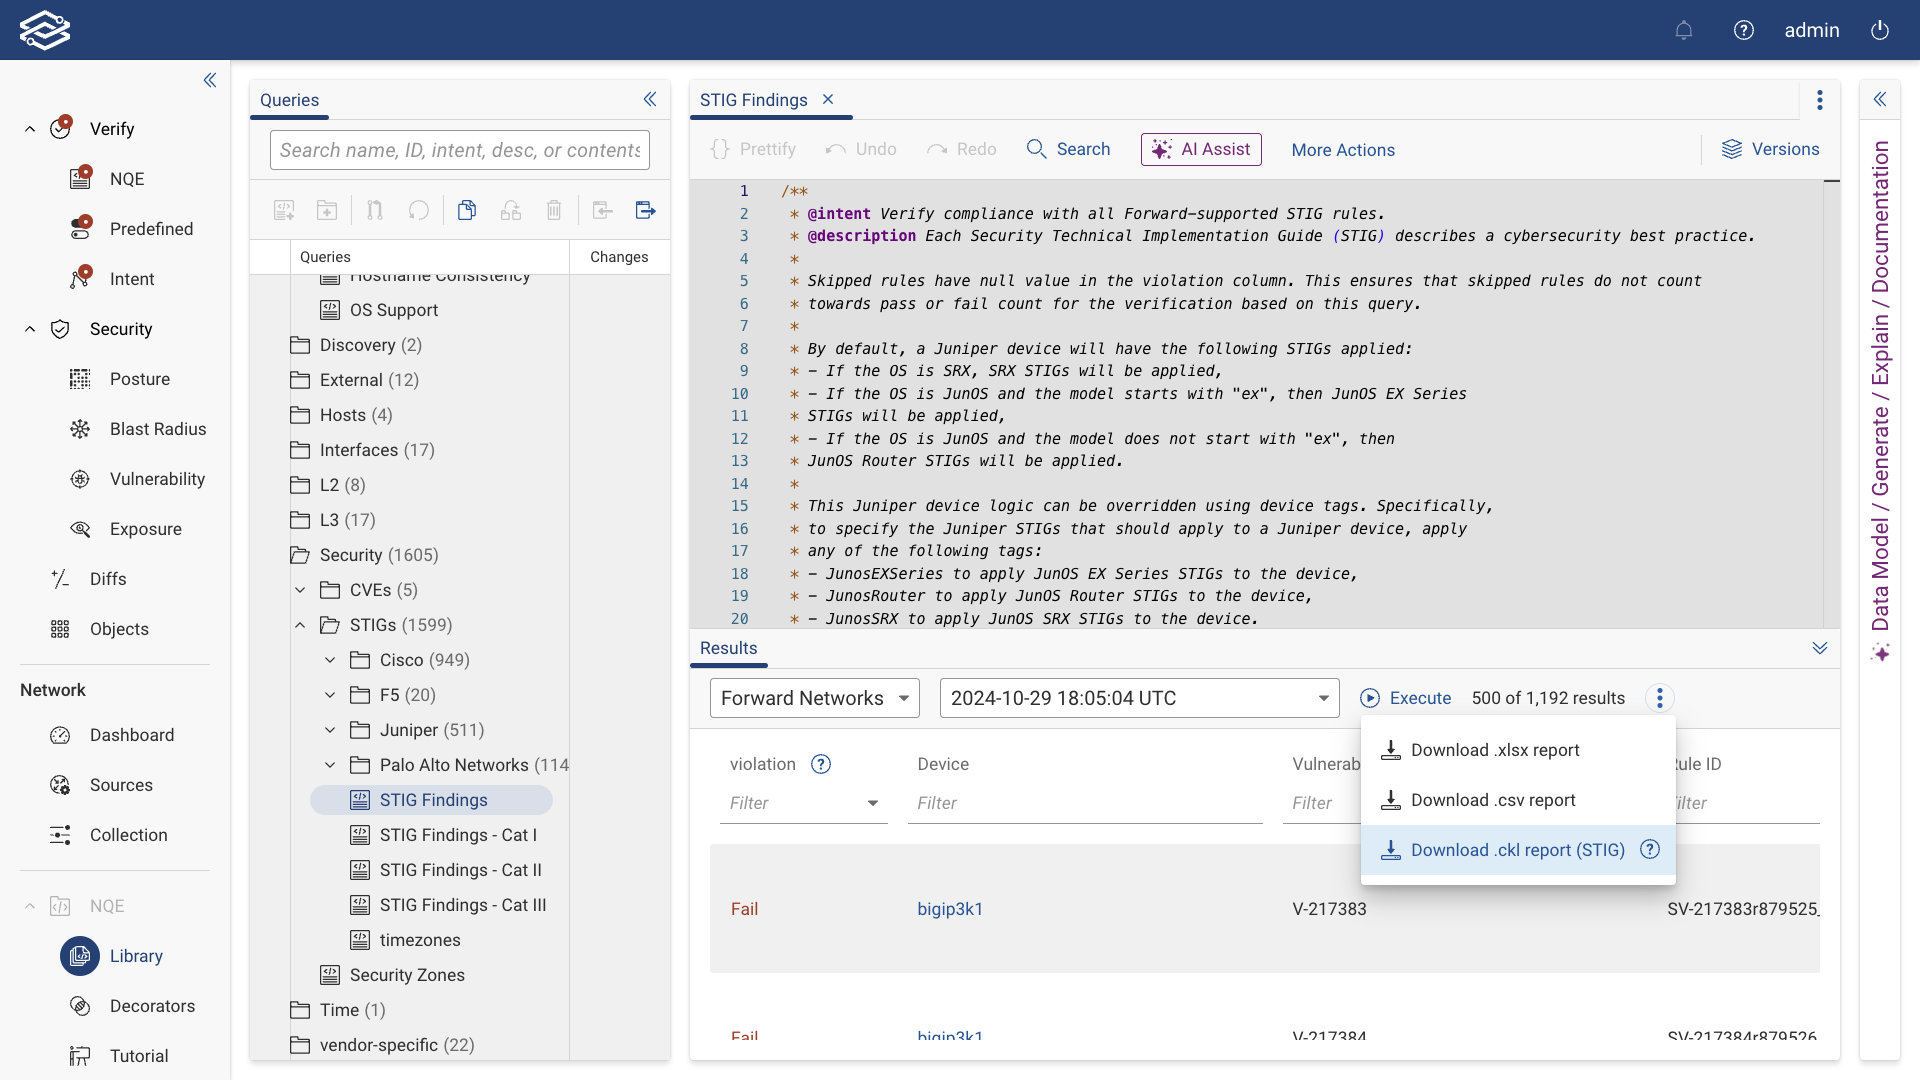Open the Forward Networks dropdown
The width and height of the screenshot is (1920, 1080).
click(814, 698)
